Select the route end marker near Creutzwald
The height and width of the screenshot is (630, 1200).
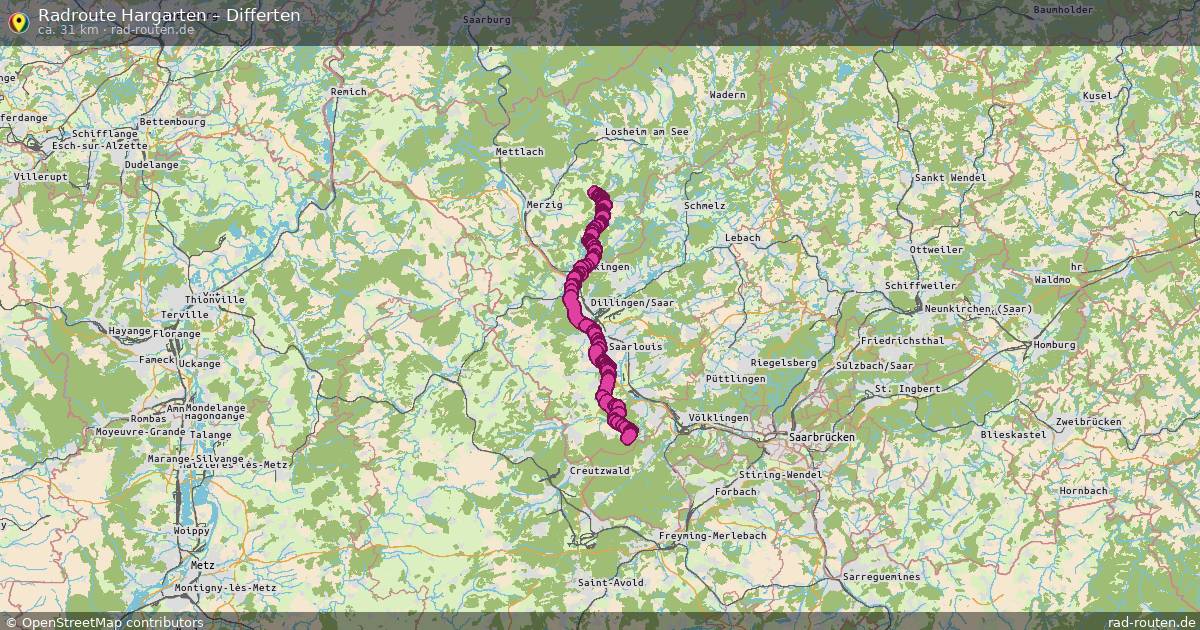coord(628,435)
